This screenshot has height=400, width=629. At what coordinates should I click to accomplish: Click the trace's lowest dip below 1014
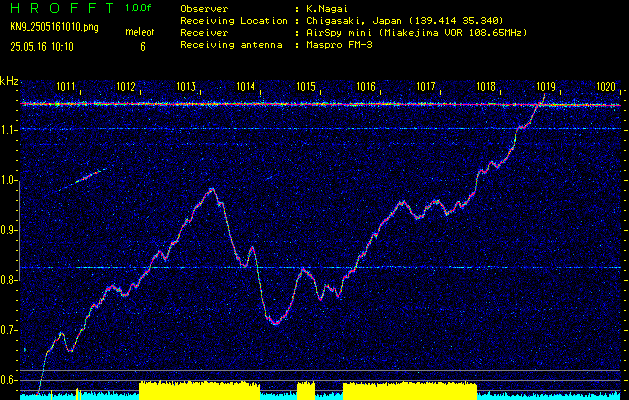(x=275, y=323)
